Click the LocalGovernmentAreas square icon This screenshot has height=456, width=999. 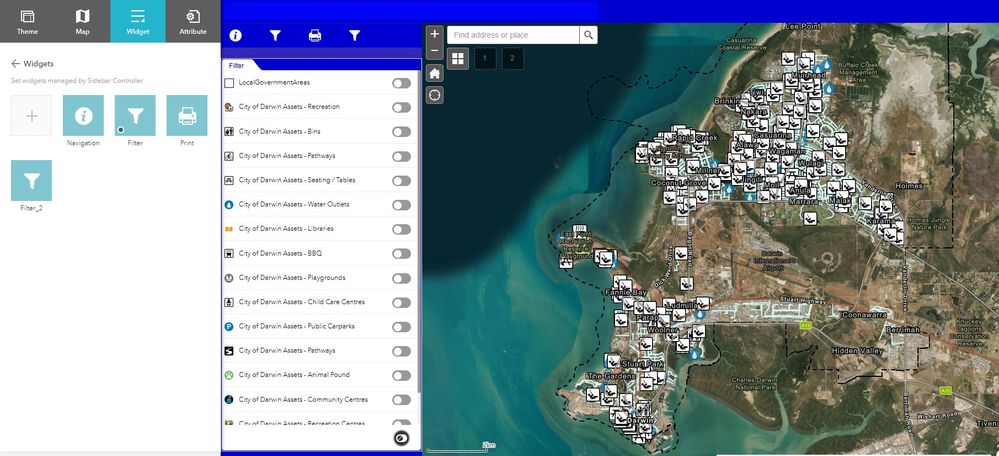click(229, 83)
